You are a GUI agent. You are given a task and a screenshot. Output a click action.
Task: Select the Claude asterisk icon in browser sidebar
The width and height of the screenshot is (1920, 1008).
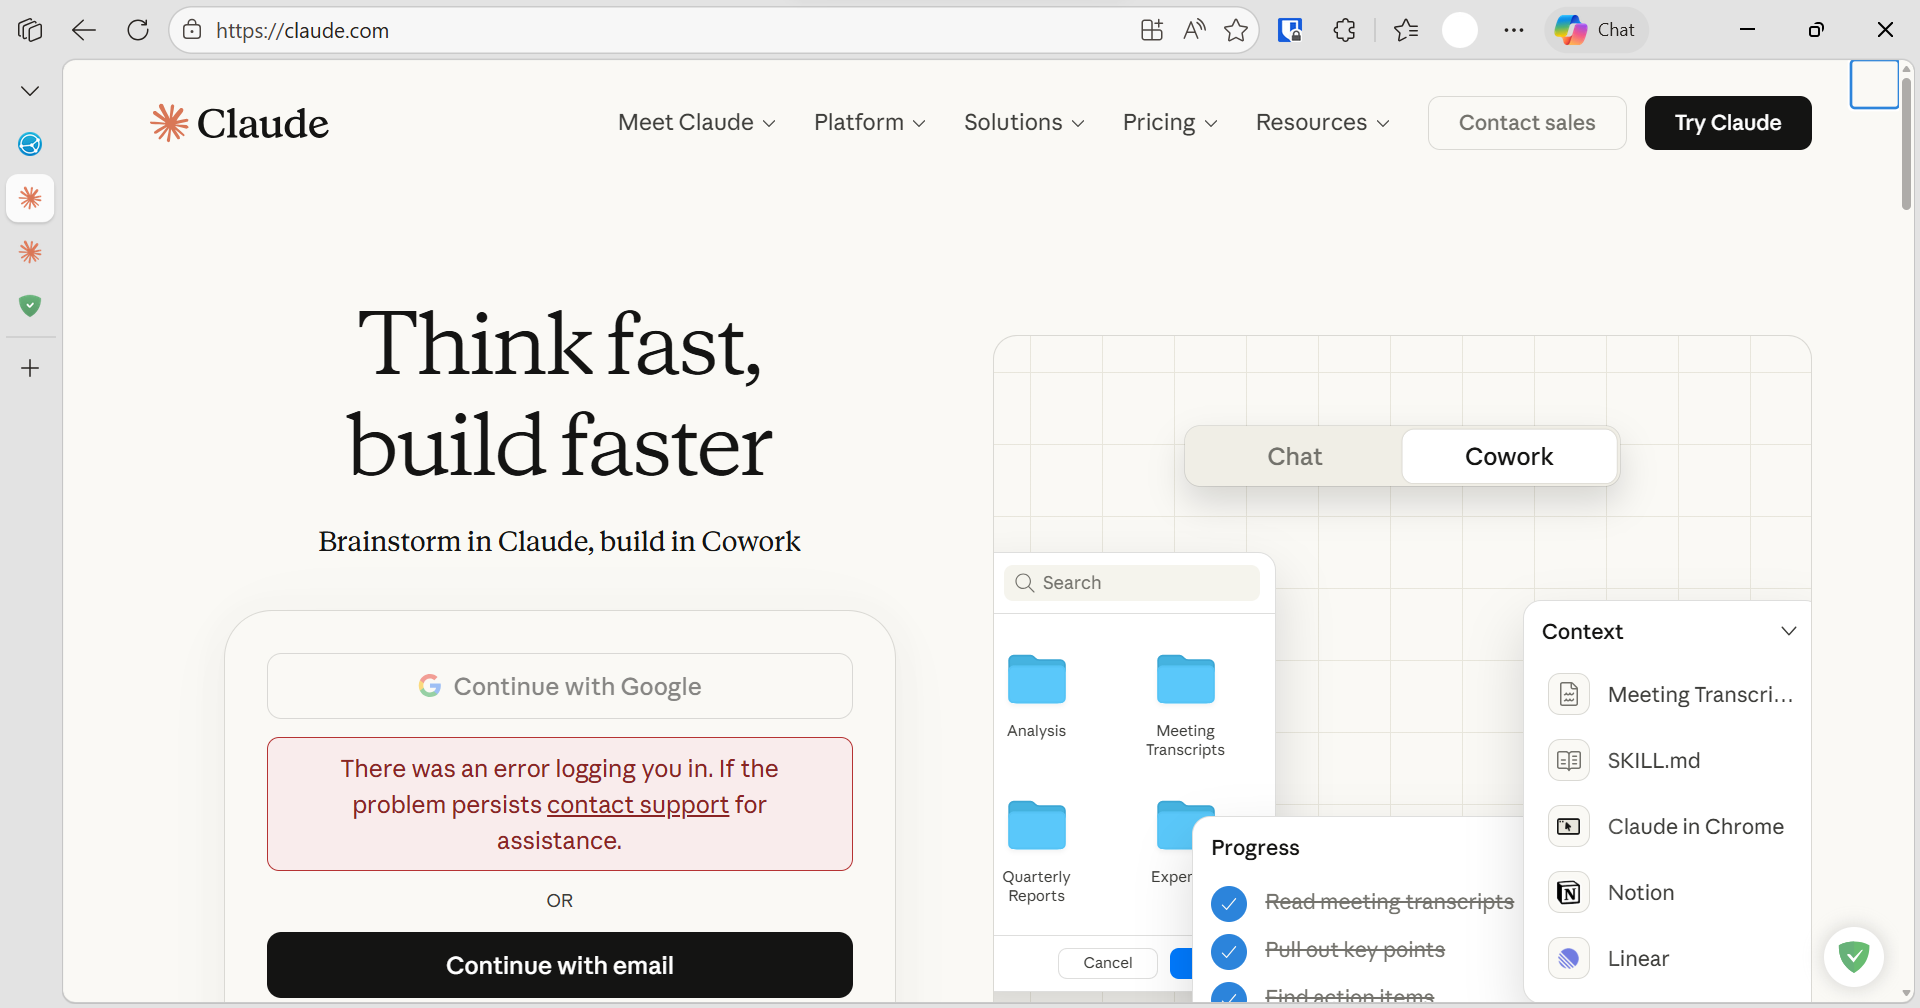point(30,198)
